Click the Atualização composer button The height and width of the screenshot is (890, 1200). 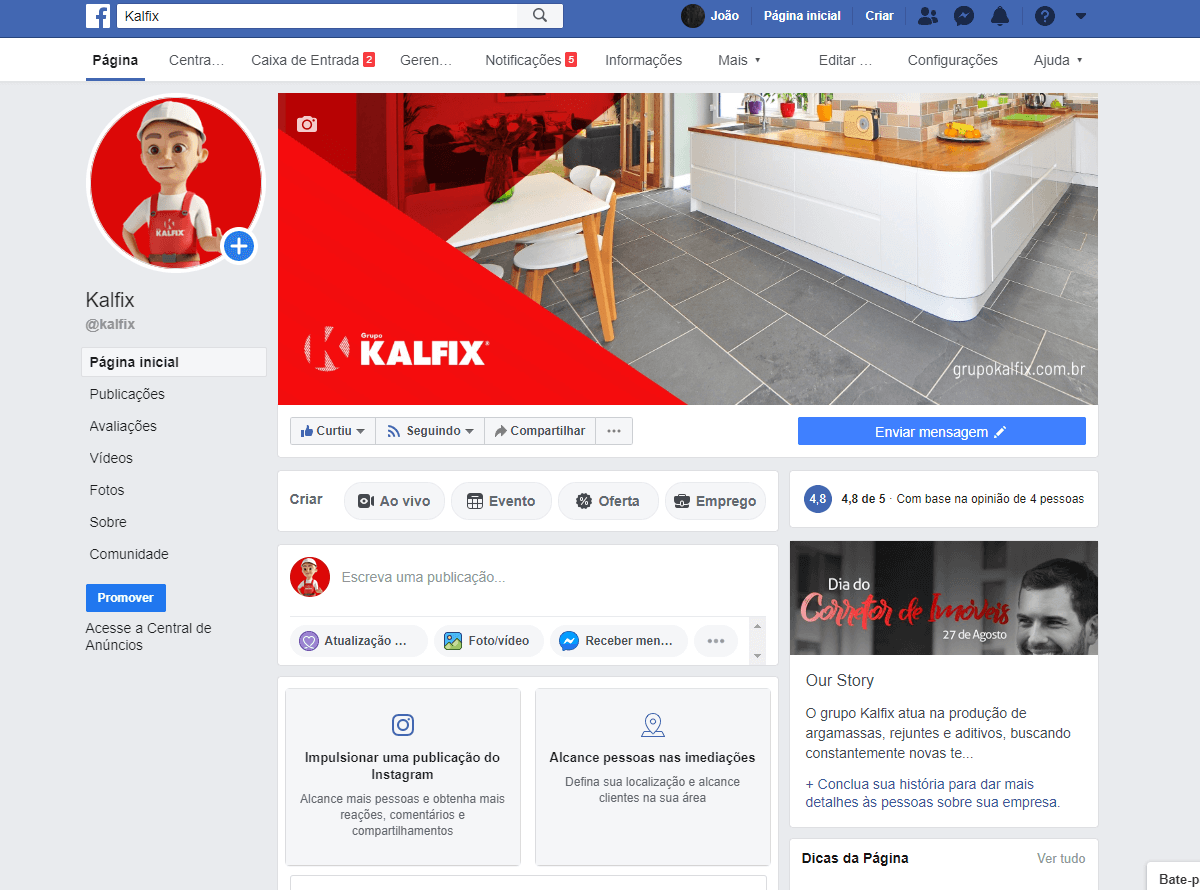[x=359, y=641]
